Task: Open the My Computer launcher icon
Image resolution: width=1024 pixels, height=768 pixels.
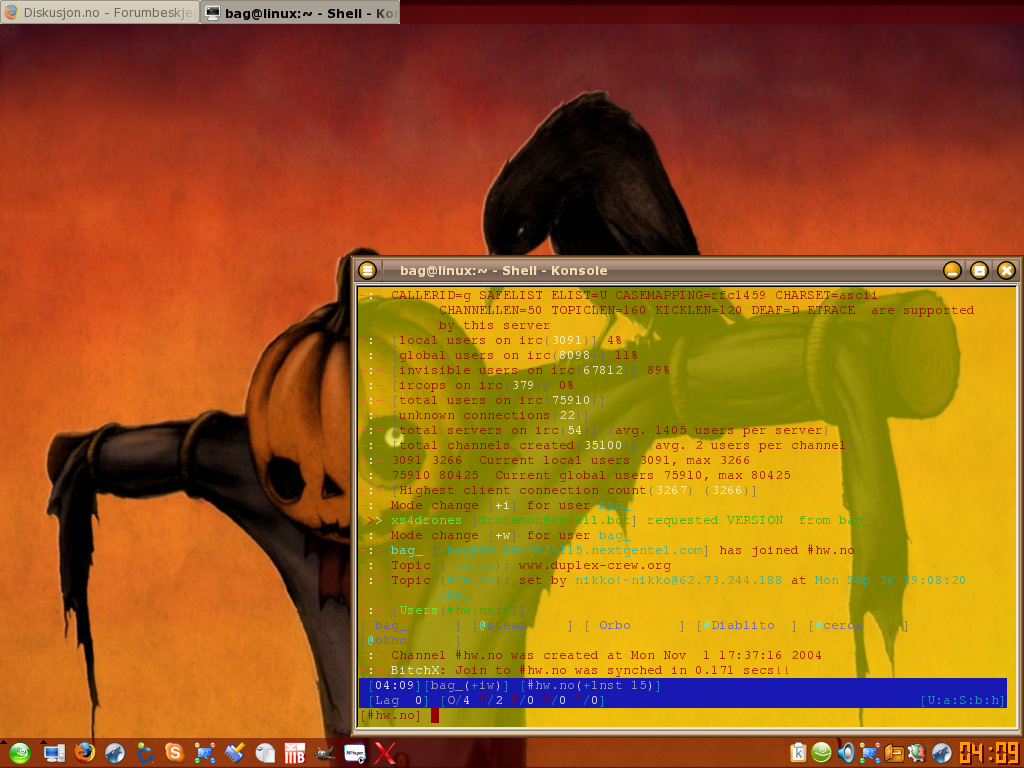Action: pyautogui.click(x=54, y=753)
